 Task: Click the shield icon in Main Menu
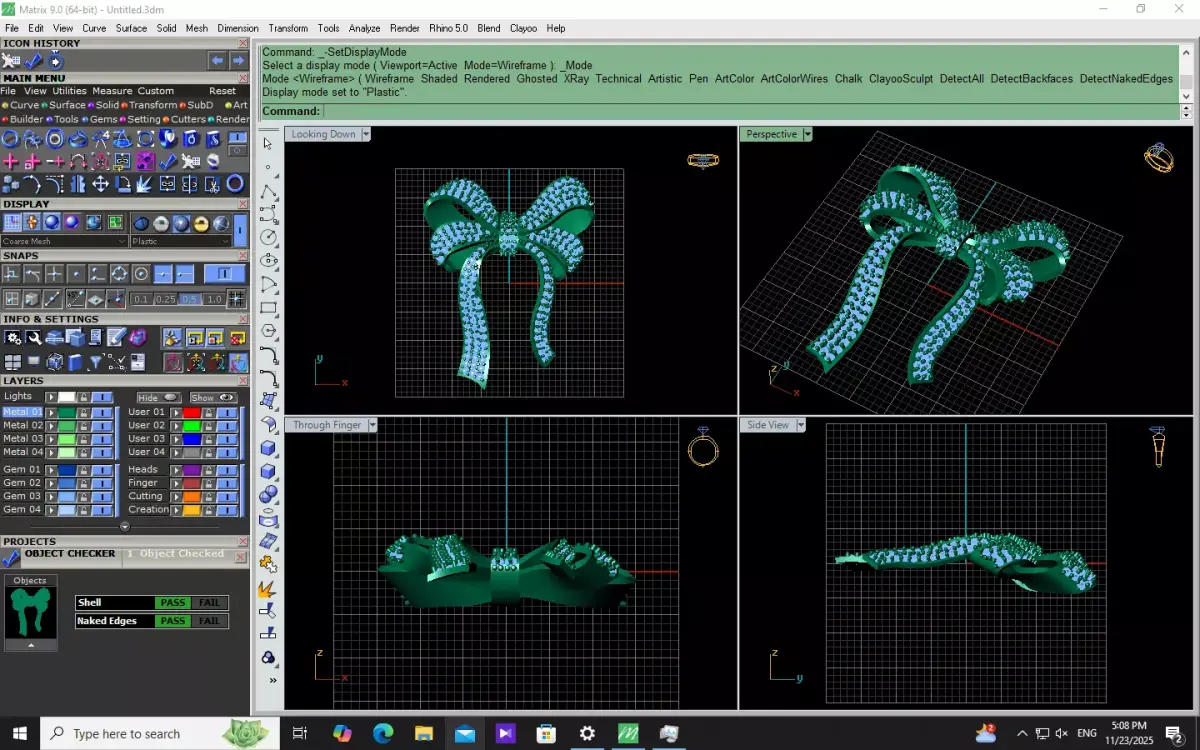(167, 139)
